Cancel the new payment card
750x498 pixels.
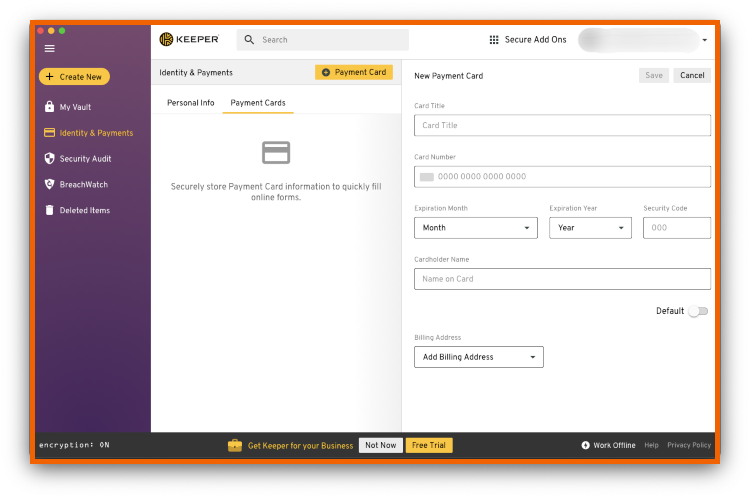pos(692,75)
